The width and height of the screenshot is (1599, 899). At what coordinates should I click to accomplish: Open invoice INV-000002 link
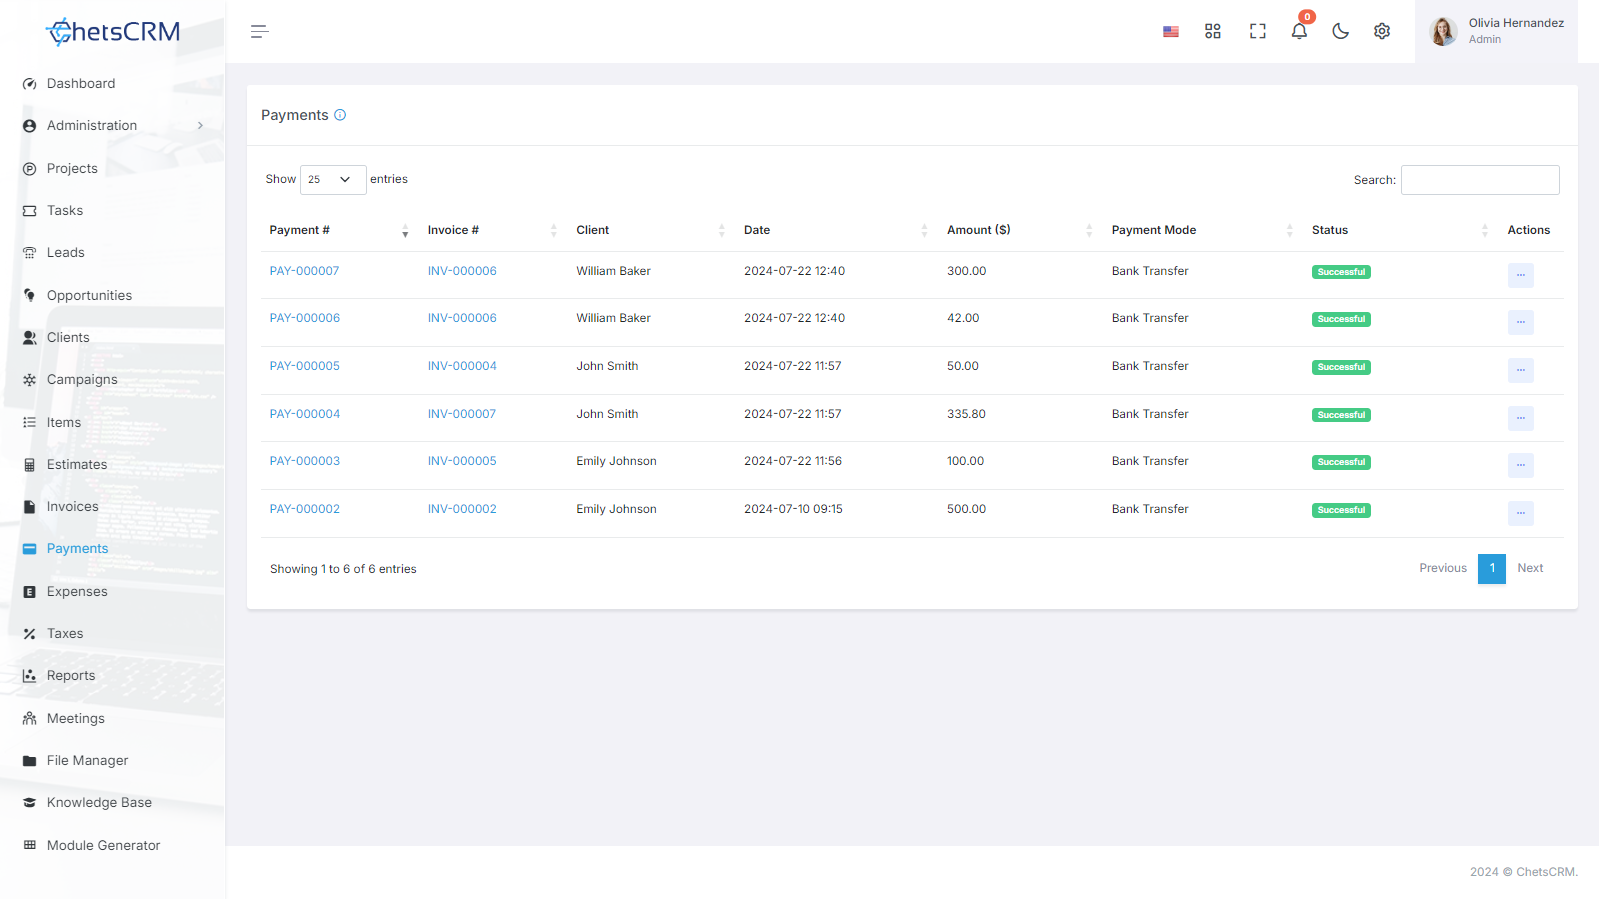click(x=462, y=509)
